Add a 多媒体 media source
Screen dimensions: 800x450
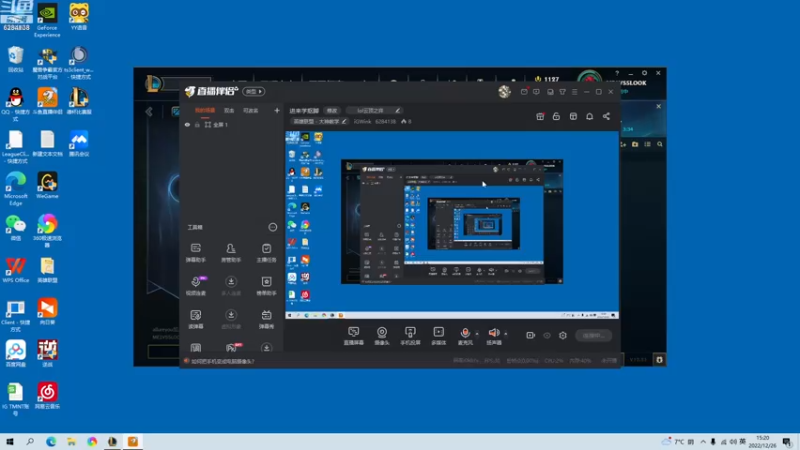[438, 336]
